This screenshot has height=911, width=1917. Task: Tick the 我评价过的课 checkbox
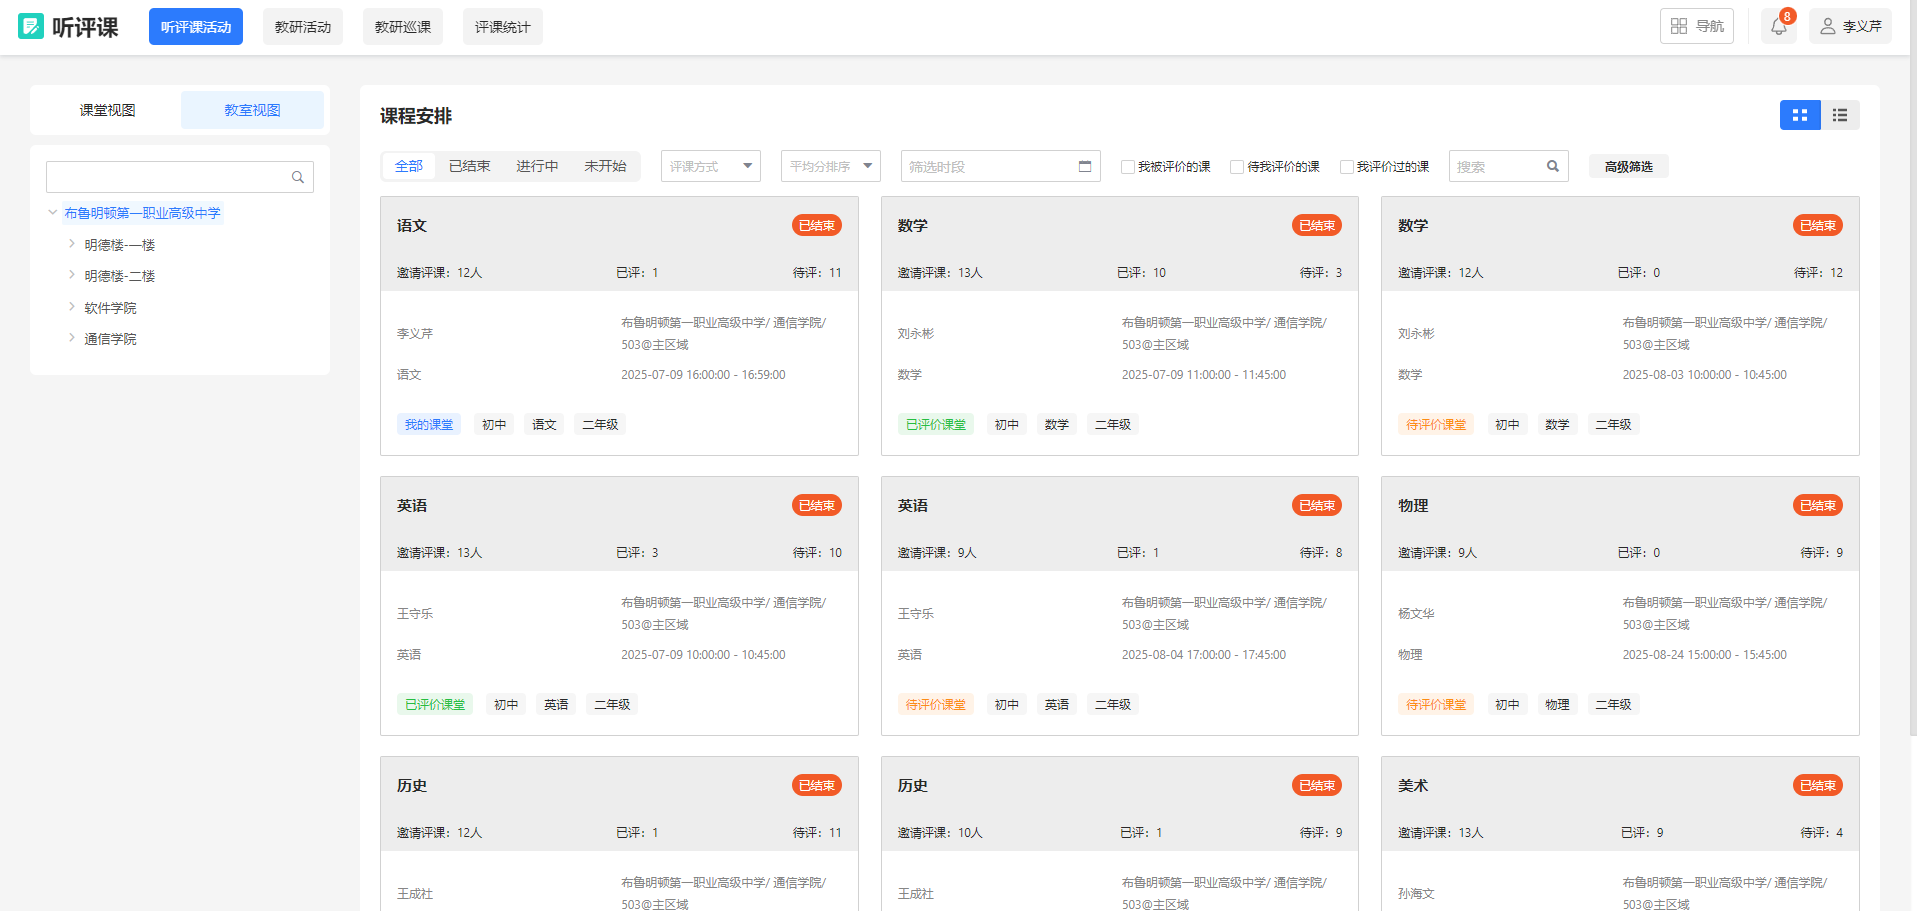click(1347, 167)
